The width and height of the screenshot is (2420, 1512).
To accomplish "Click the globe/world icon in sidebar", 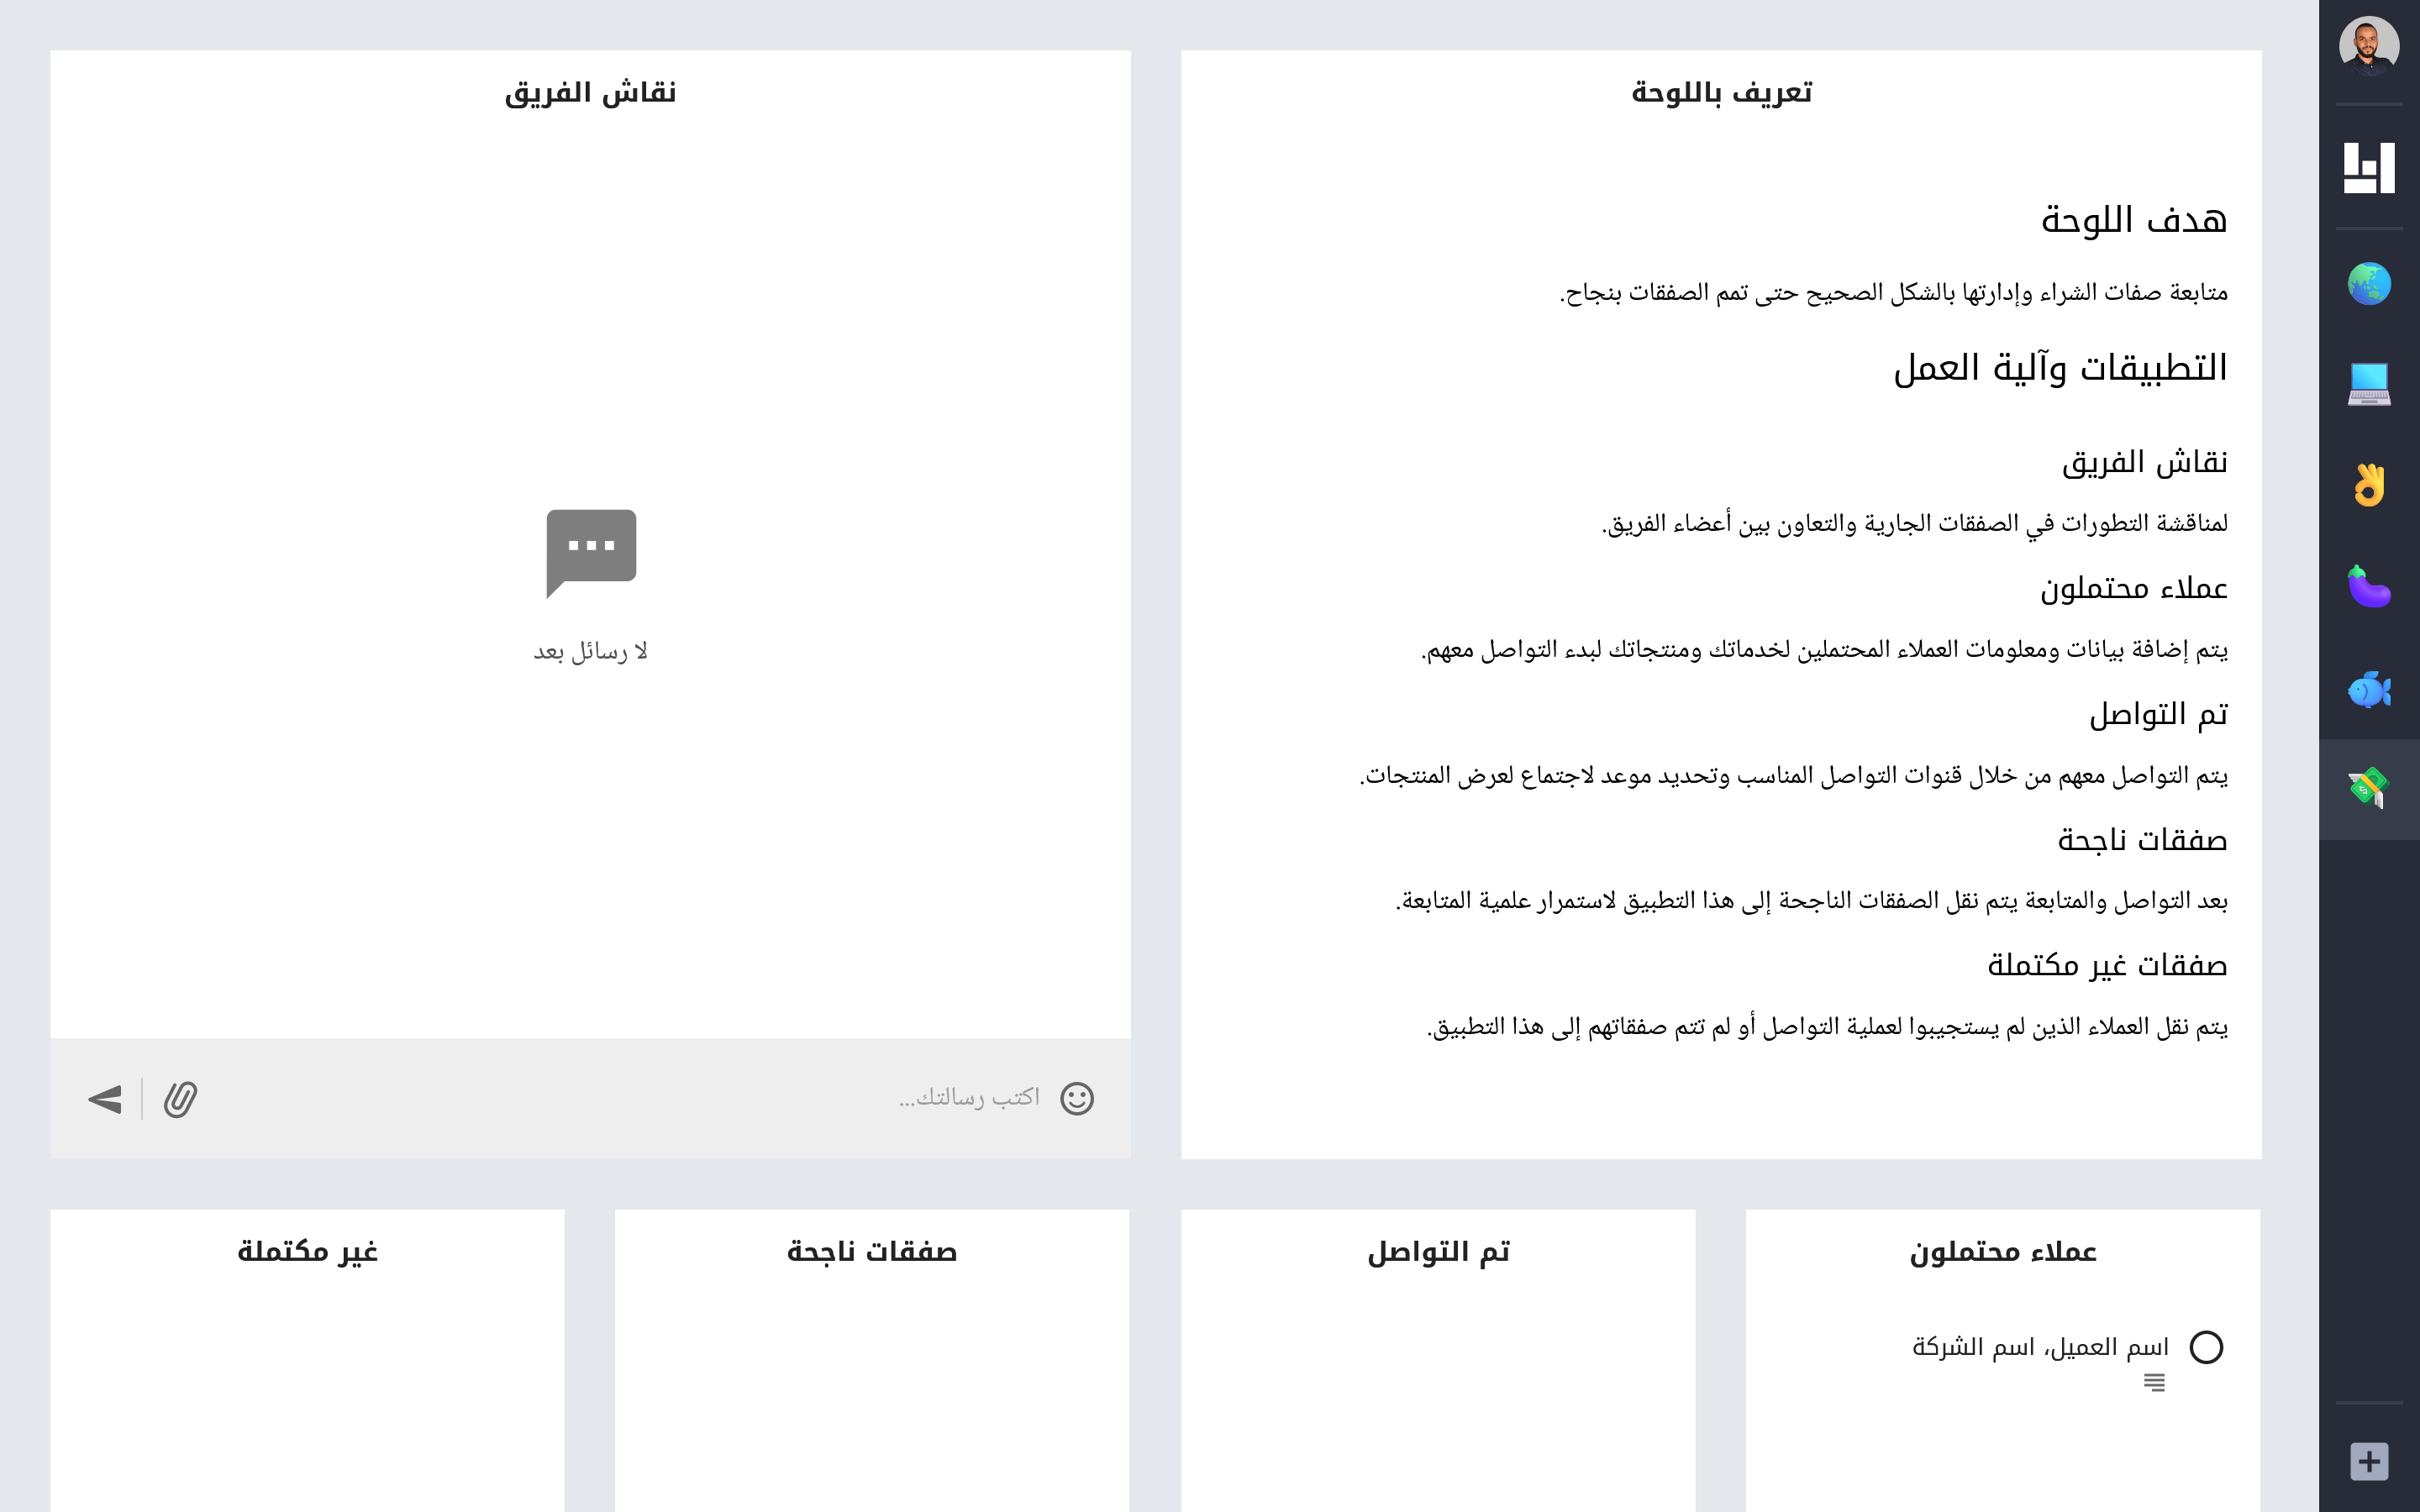I will click(x=2366, y=282).
